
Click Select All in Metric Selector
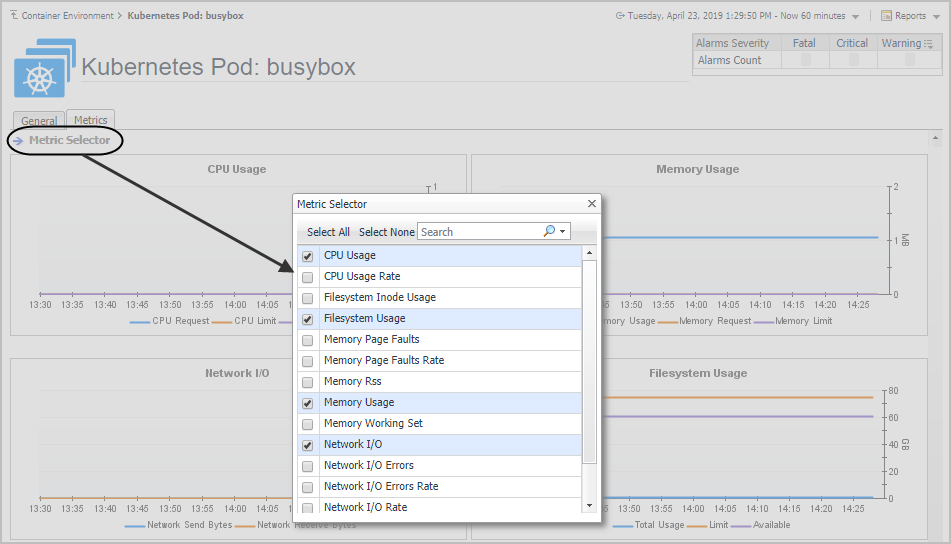point(328,232)
